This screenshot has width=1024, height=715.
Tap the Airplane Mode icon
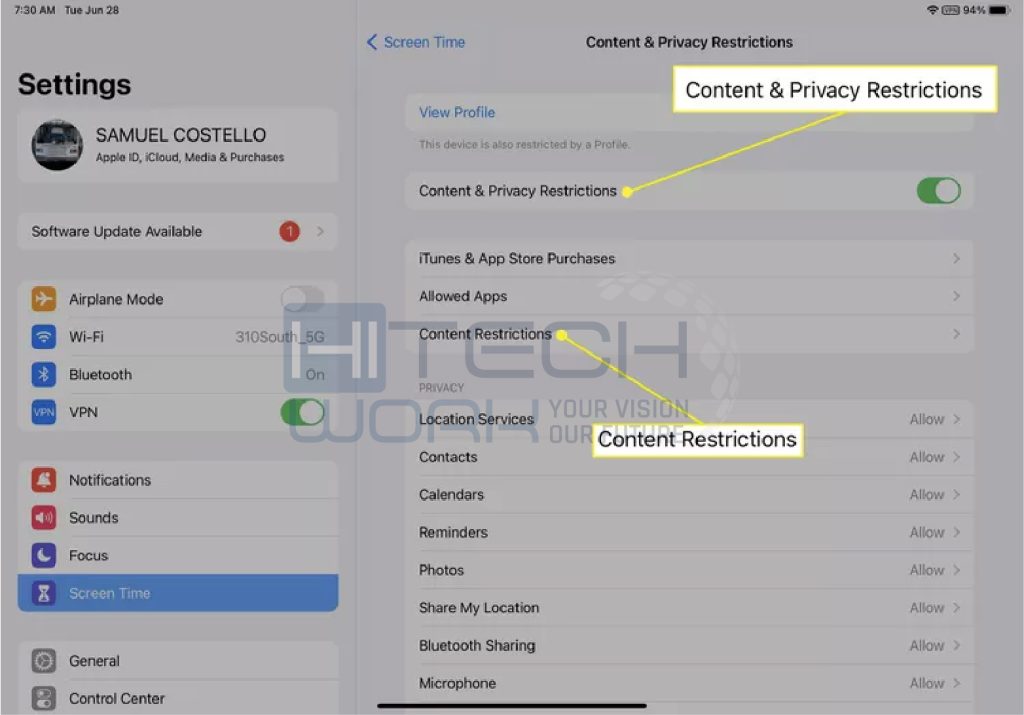tap(44, 299)
